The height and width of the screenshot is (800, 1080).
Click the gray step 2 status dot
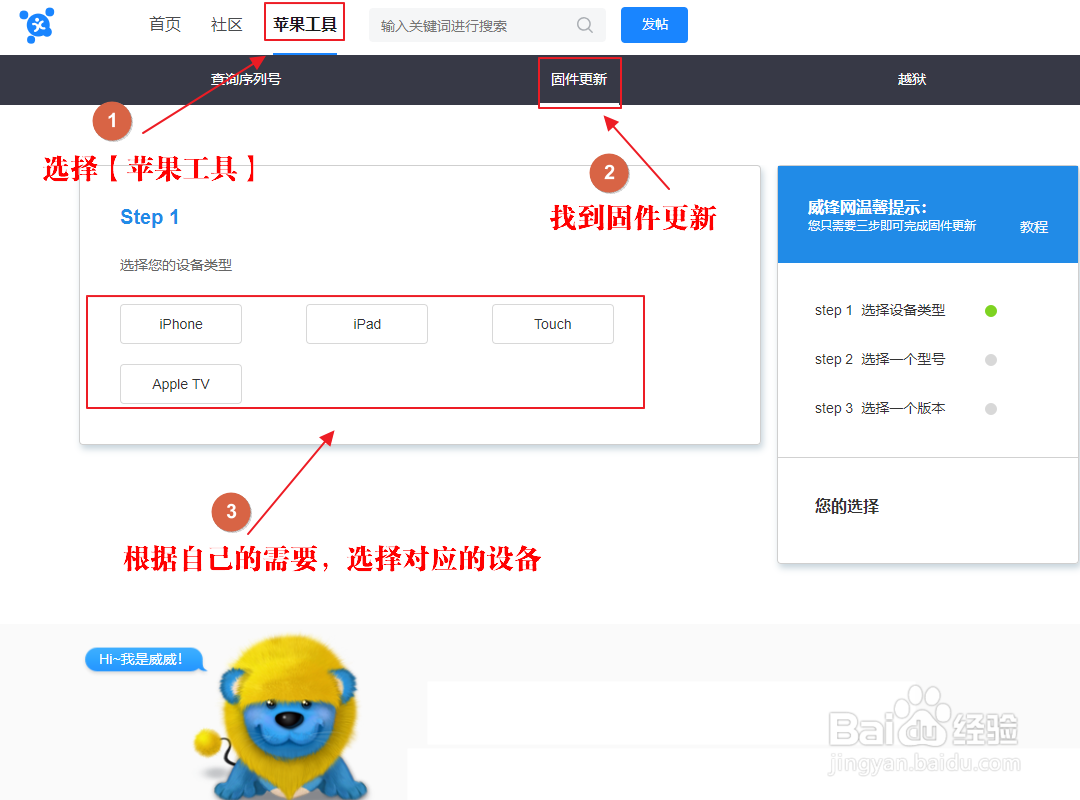point(991,360)
